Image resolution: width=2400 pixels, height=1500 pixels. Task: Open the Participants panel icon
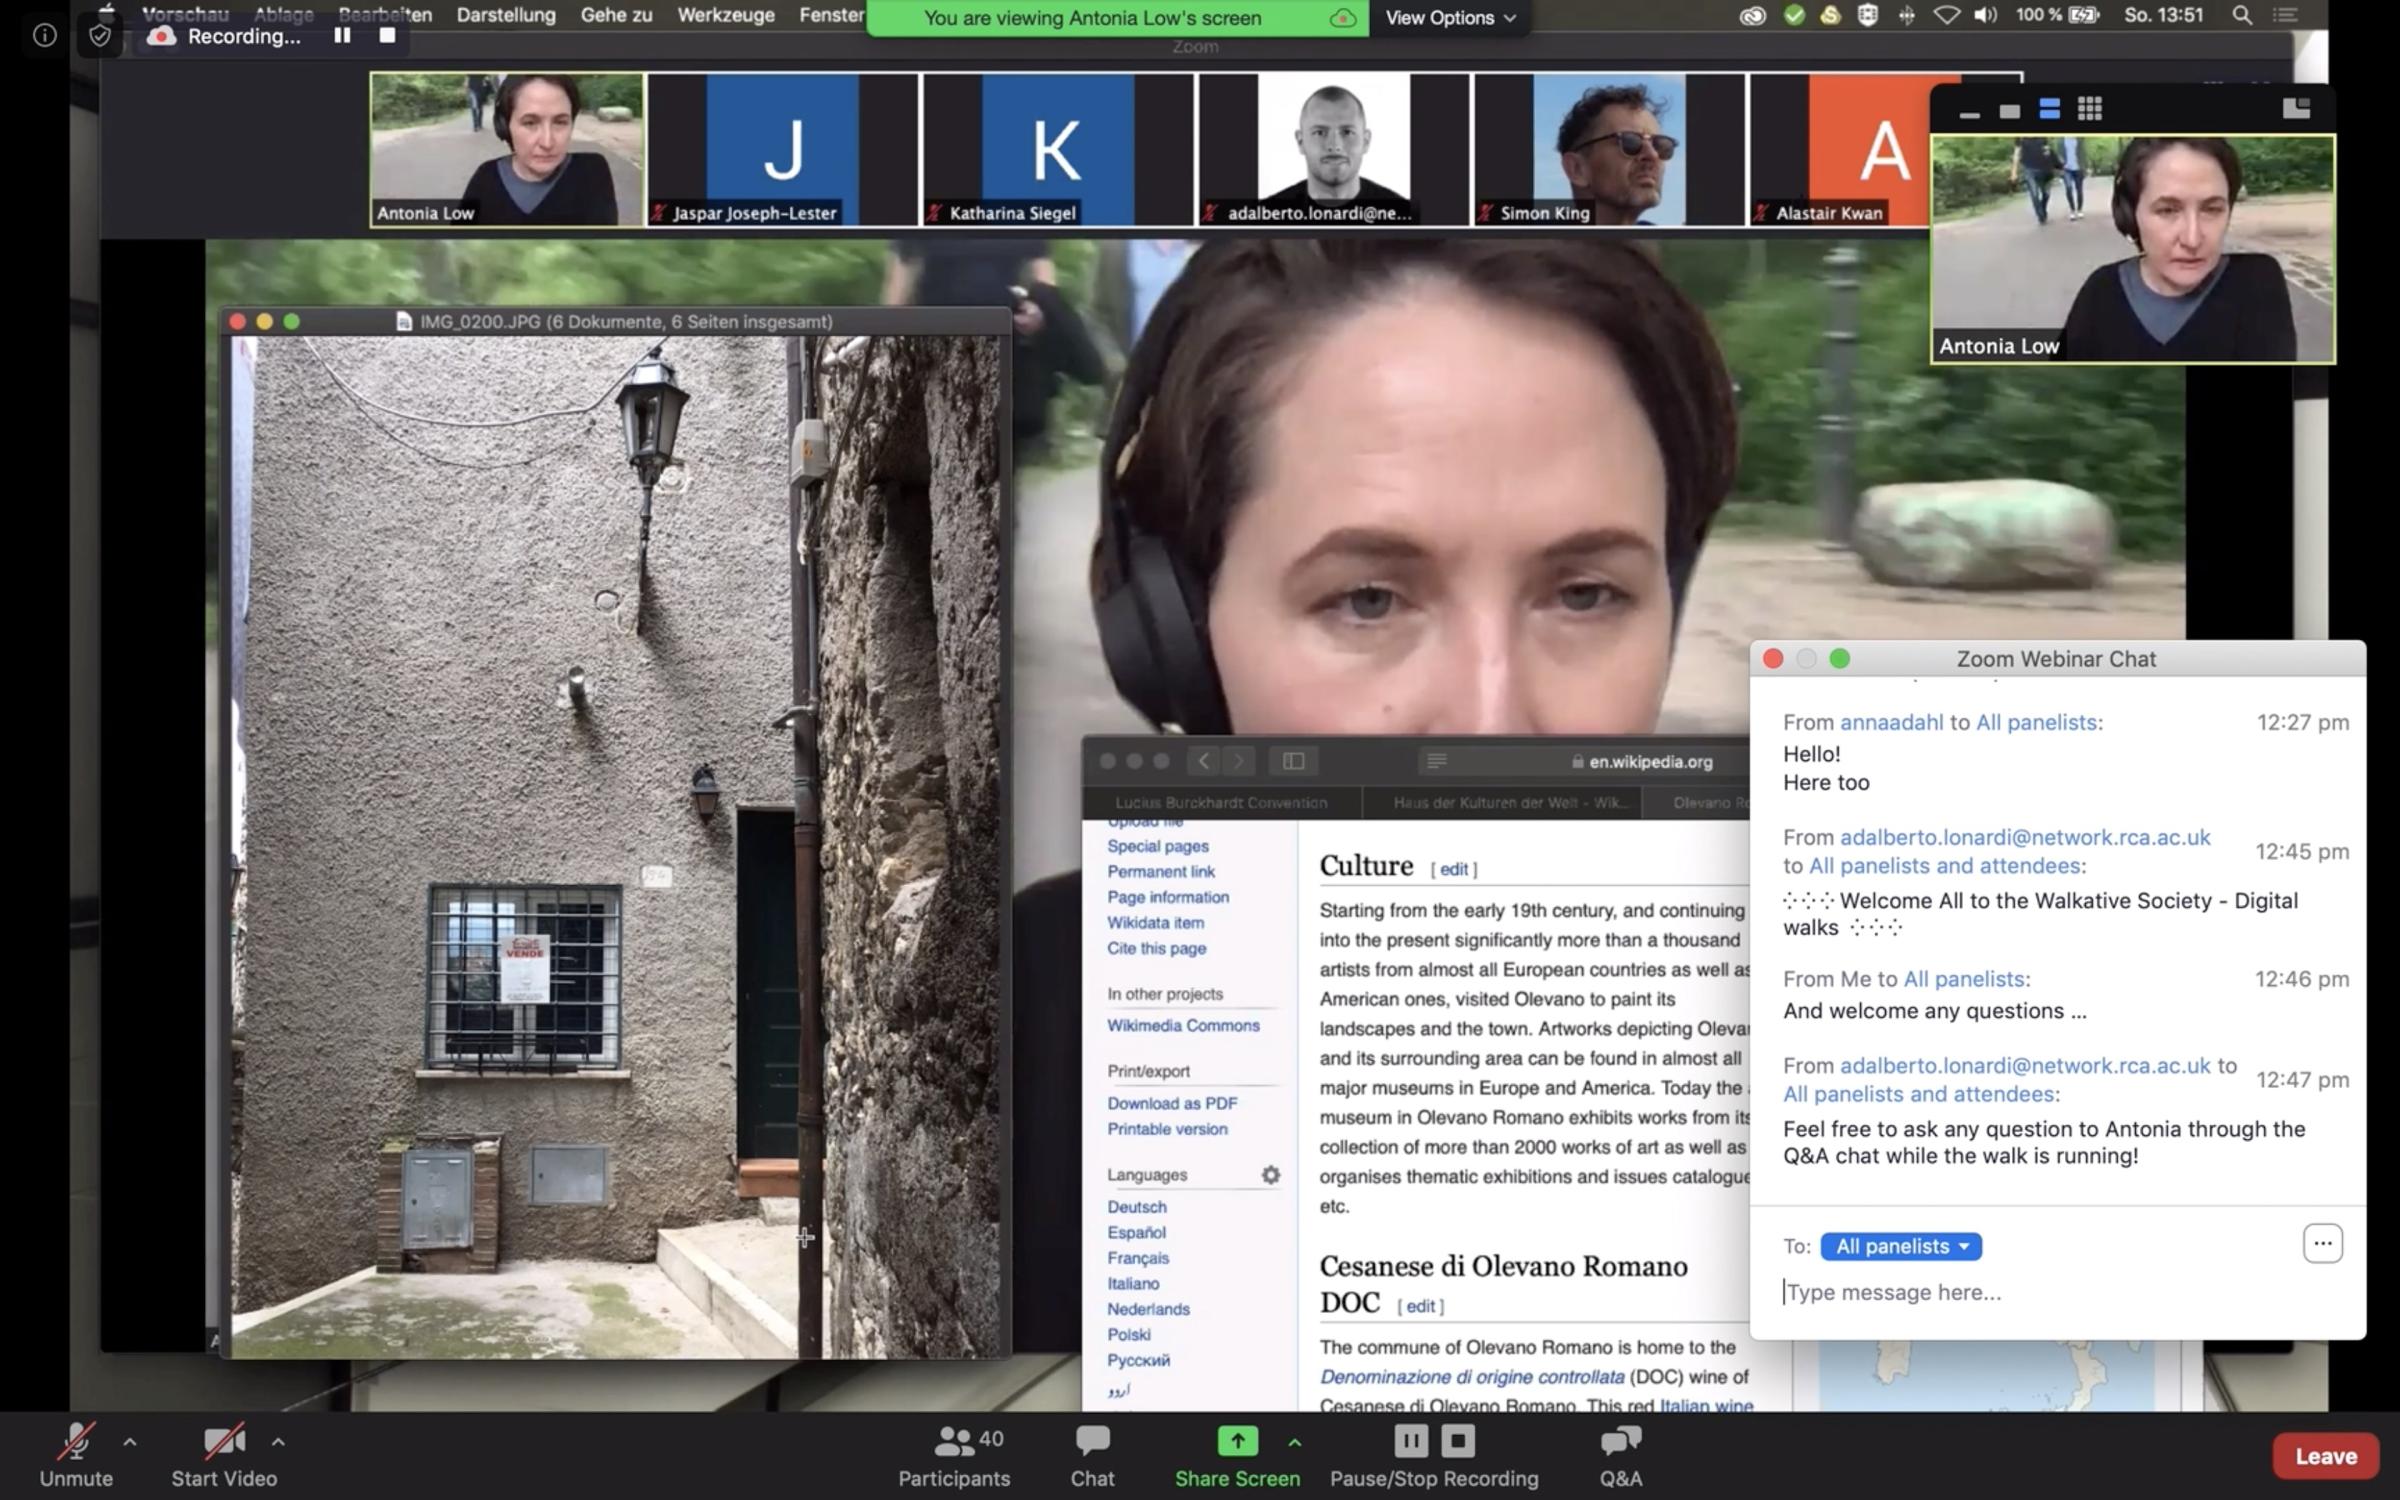[x=953, y=1441]
